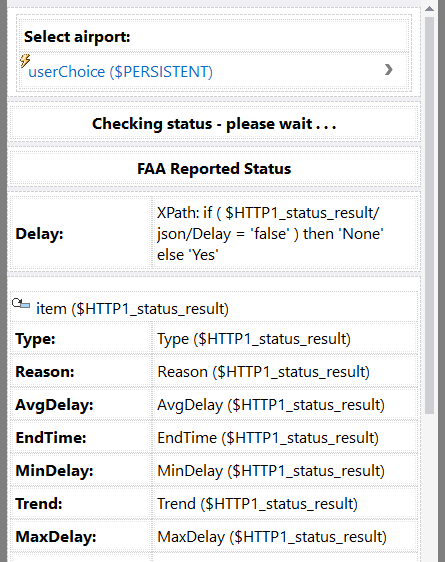445x562 pixels.
Task: Click the lightning bolt action icon
Action: 25,61
